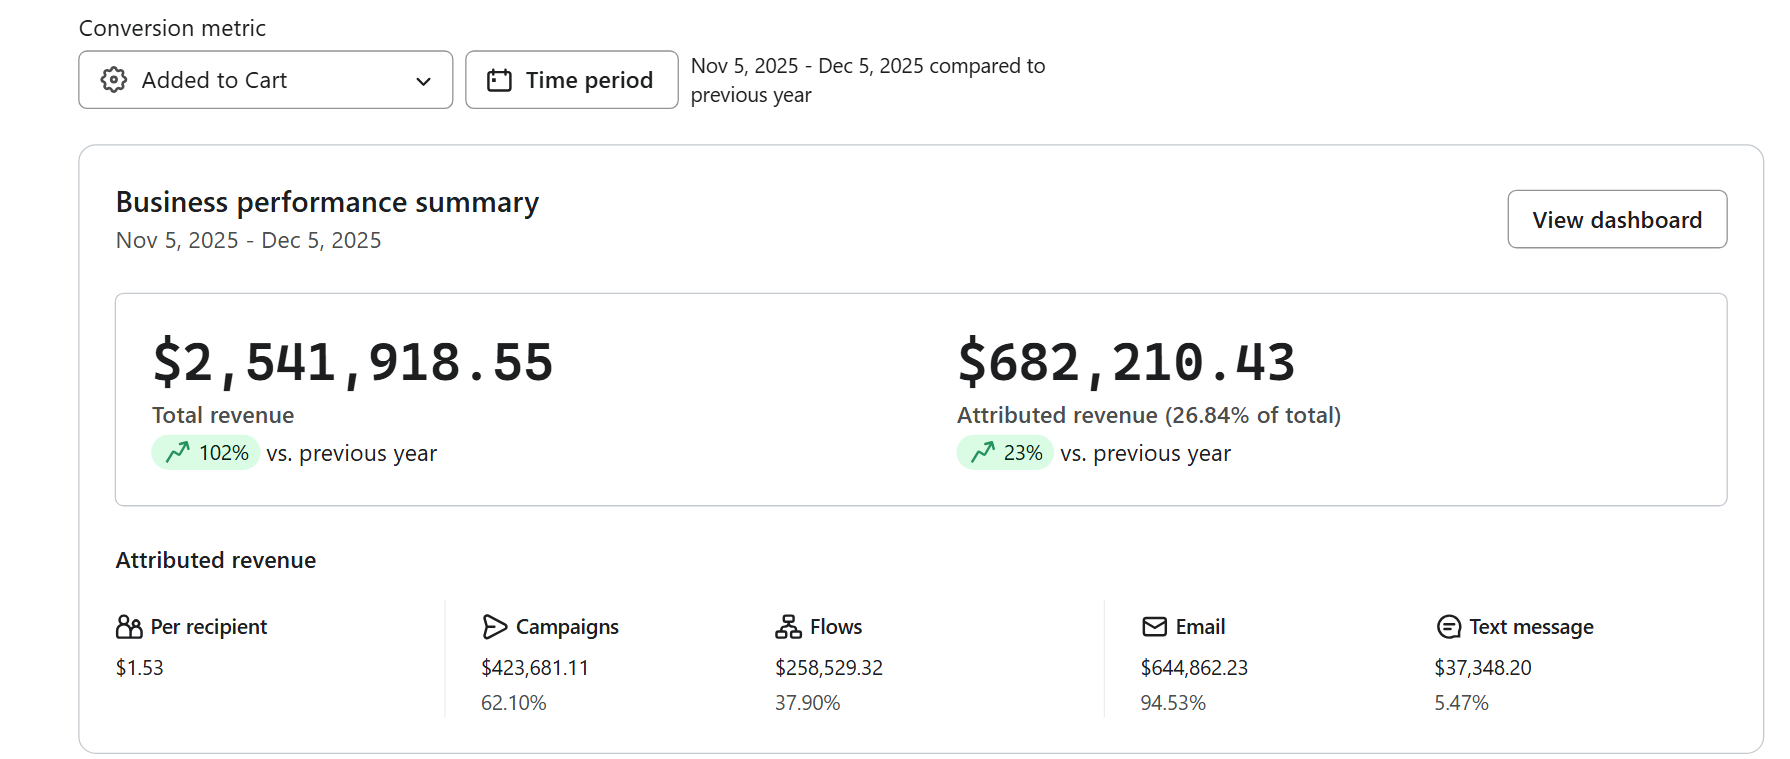1790x759 pixels.
Task: Click the Email revenue $644,862.23 value
Action: pos(1194,667)
